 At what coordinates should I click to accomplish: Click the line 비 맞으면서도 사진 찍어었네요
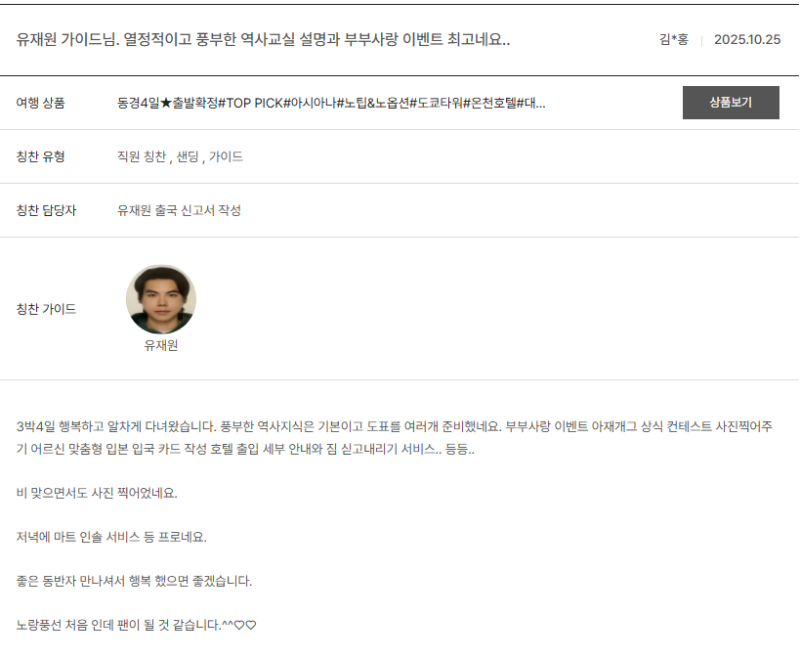(97, 493)
